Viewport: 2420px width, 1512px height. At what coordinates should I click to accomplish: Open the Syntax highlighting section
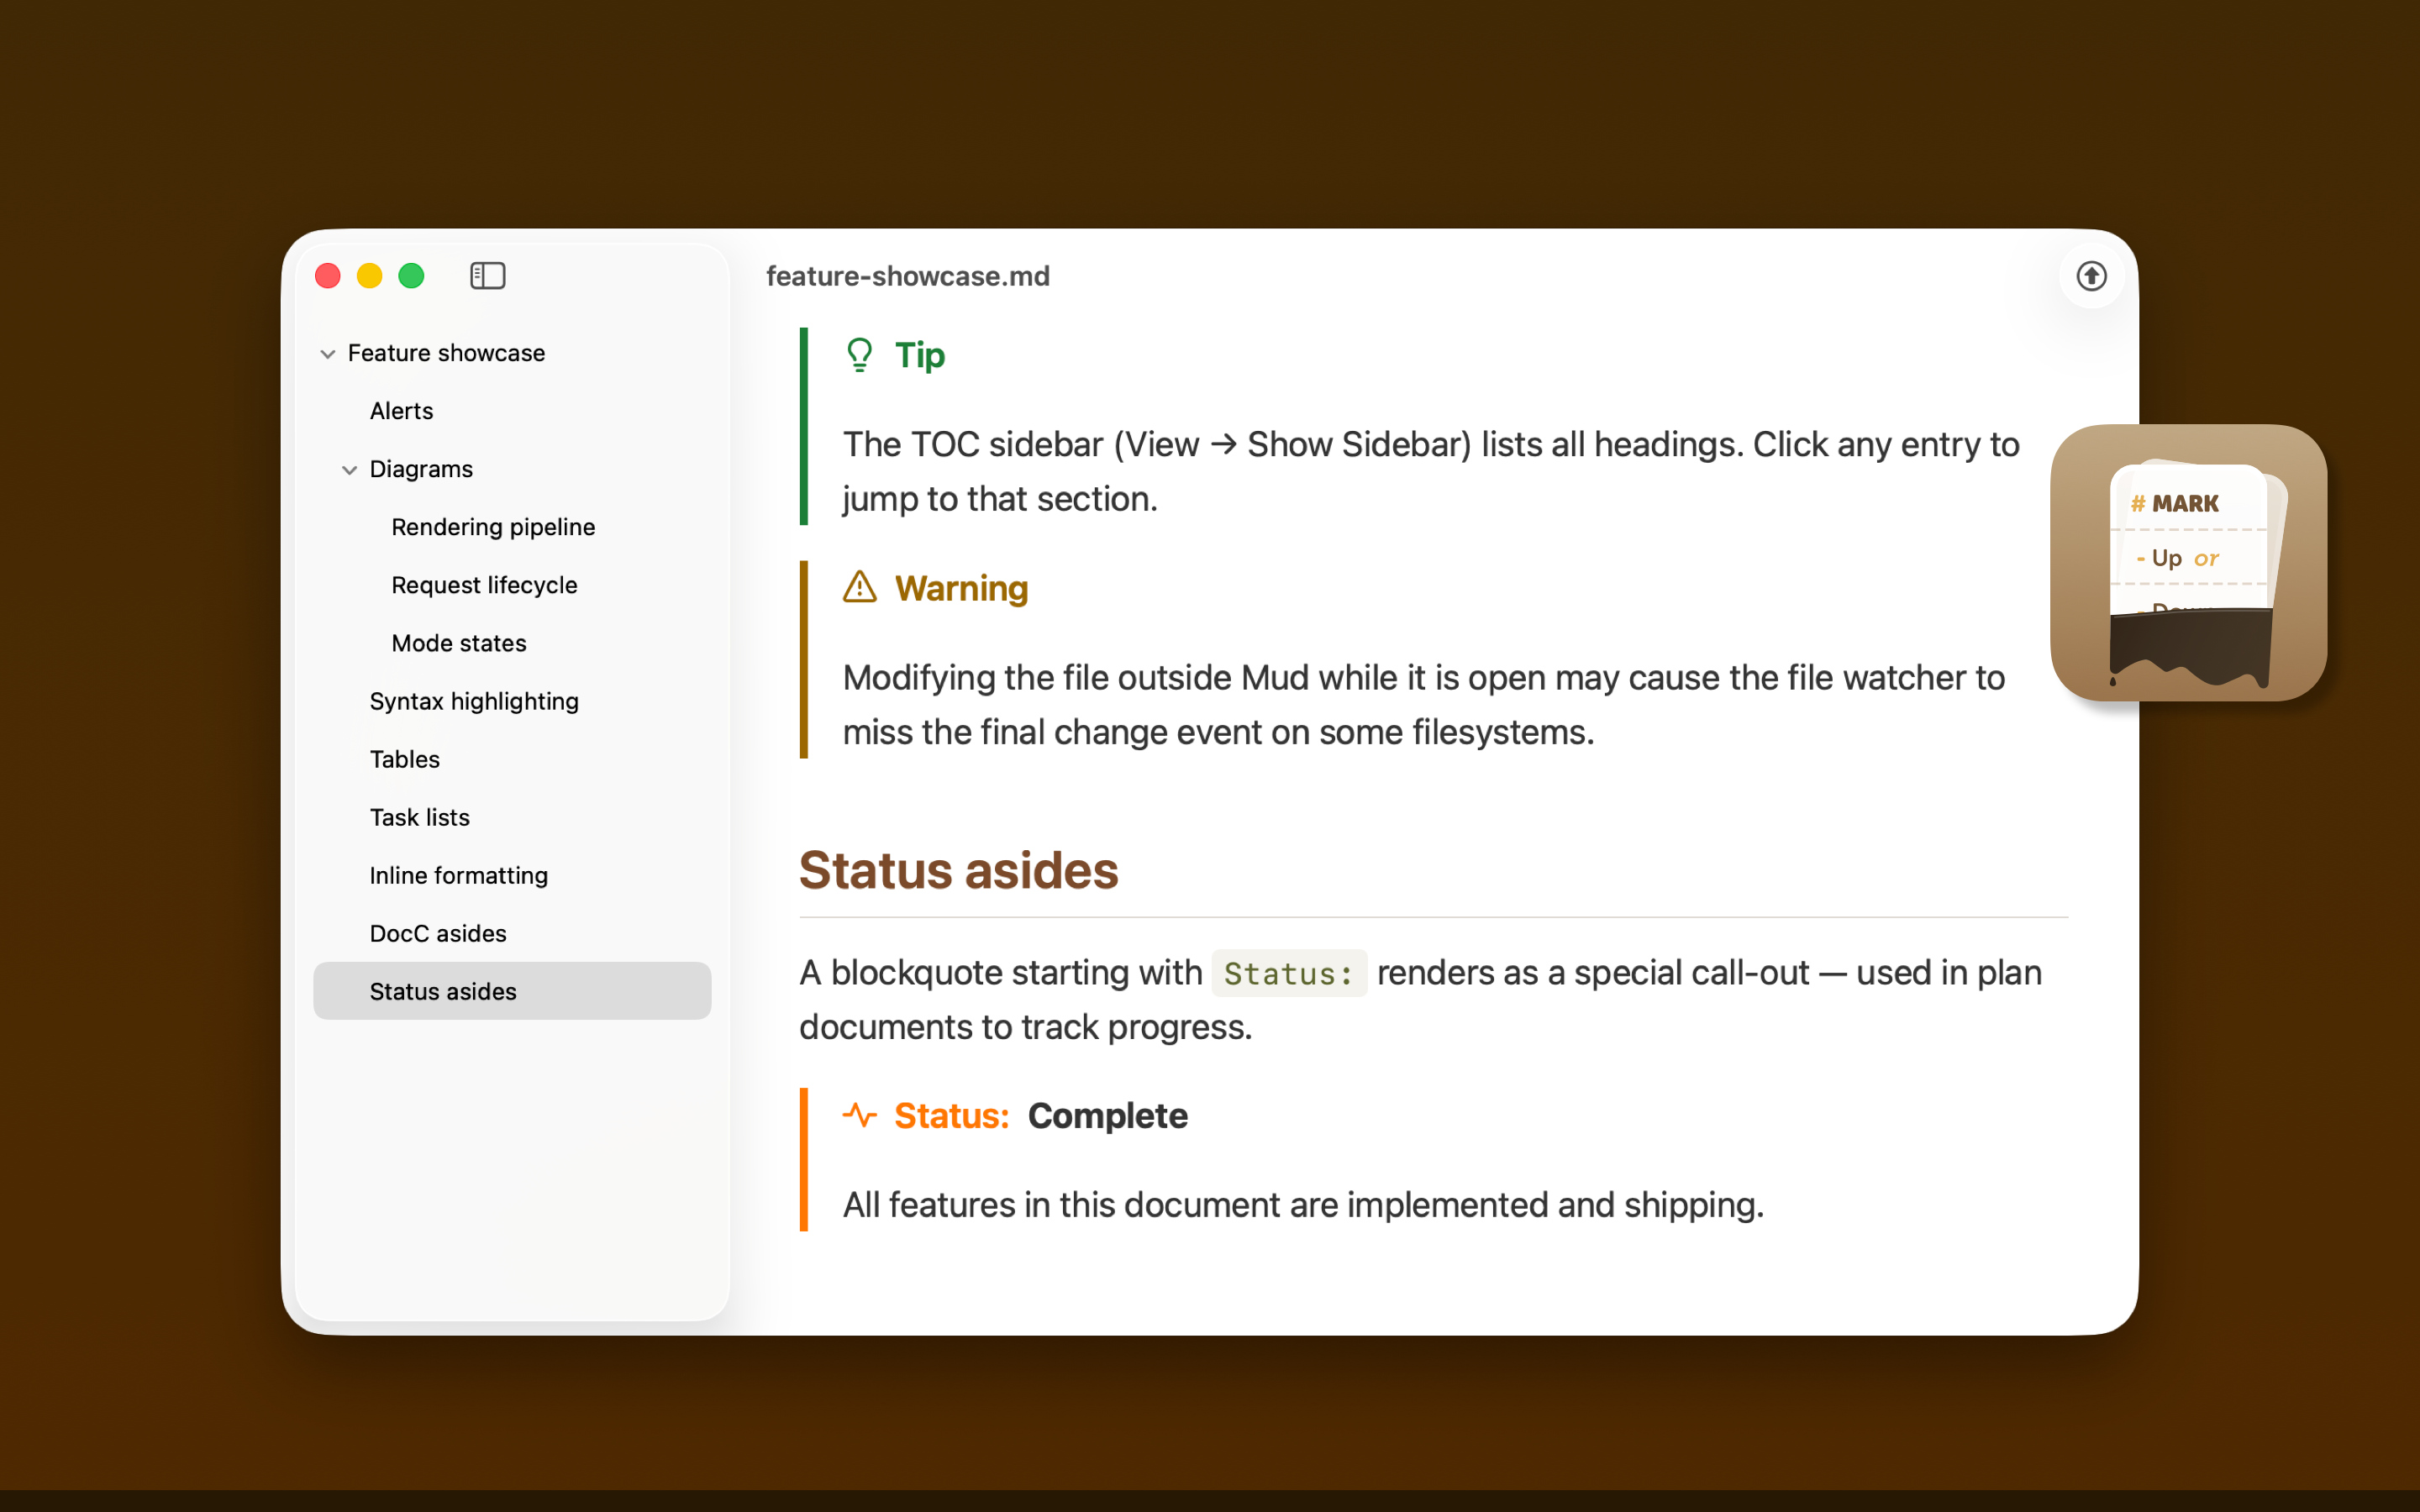coord(474,701)
